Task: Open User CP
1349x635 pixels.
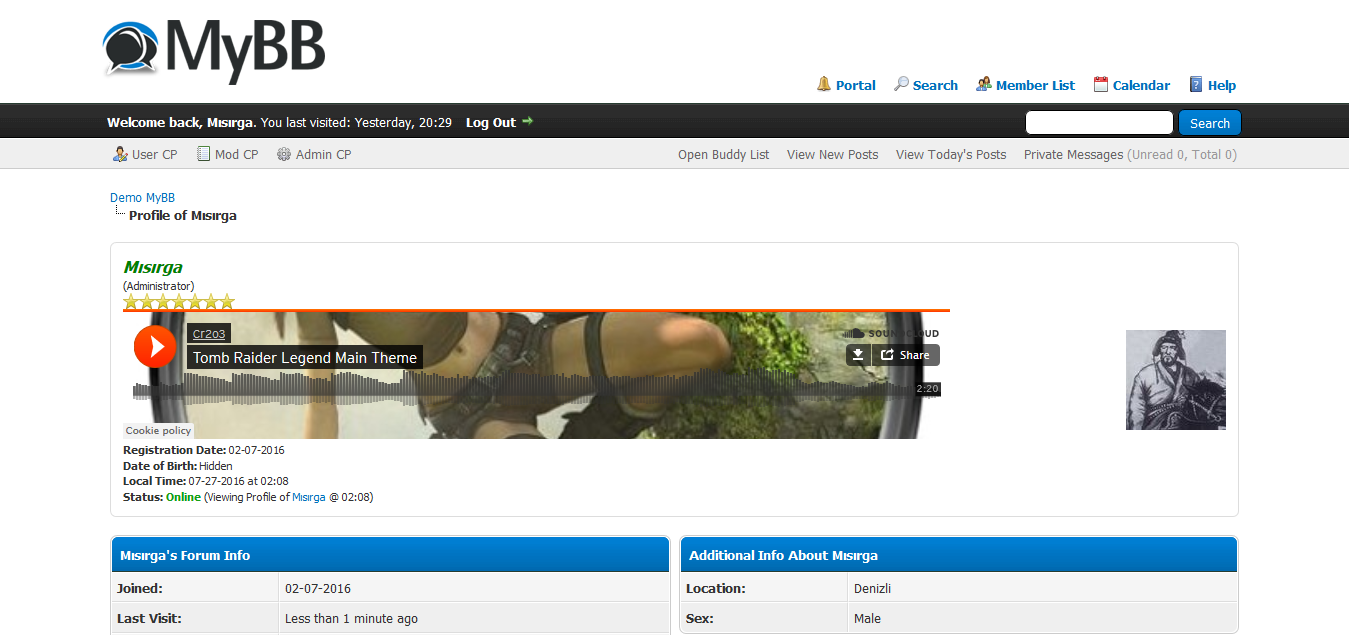Action: click(x=145, y=154)
